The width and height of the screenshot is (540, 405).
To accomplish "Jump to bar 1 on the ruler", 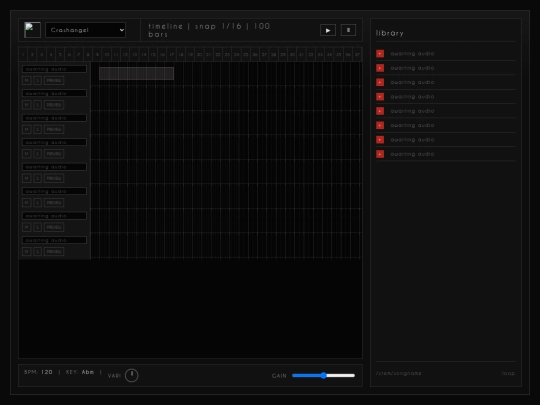I will point(23,54).
